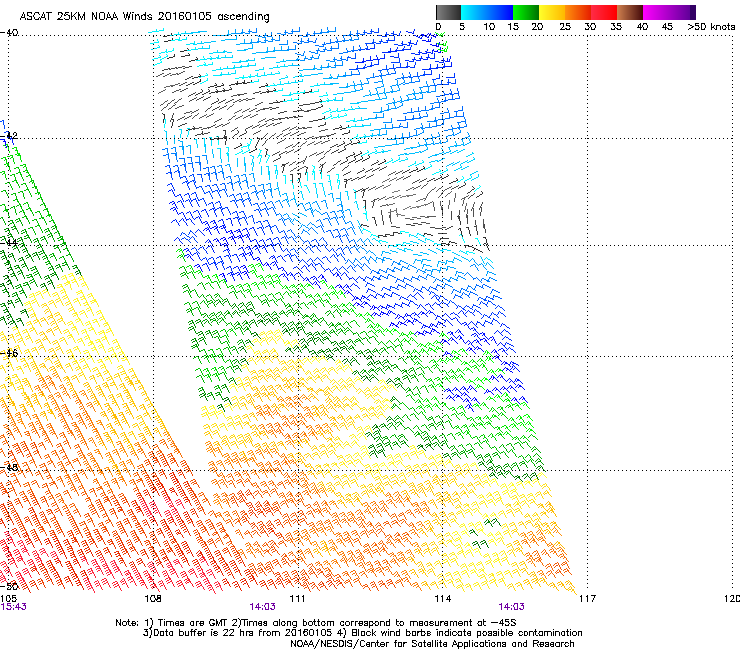This screenshot has width=740, height=650.
Task: Click the 114 longitude axis label
Action: coord(442,599)
